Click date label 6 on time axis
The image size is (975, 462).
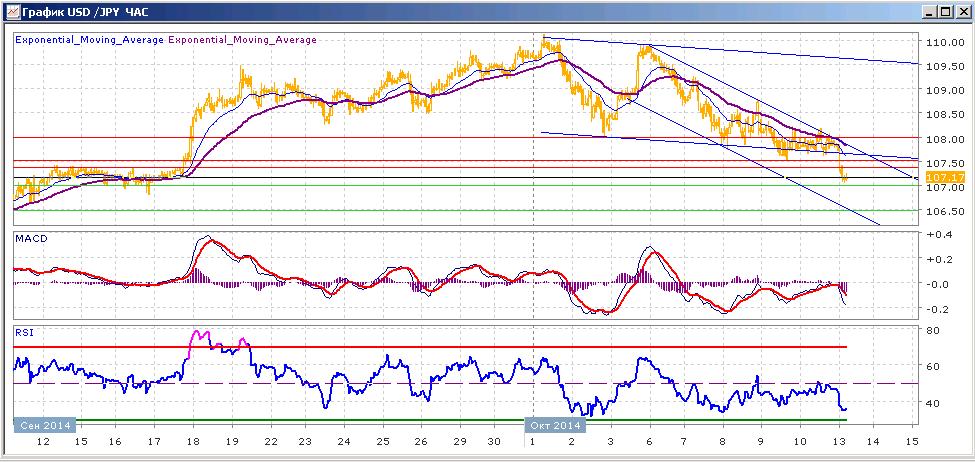(x=650, y=441)
